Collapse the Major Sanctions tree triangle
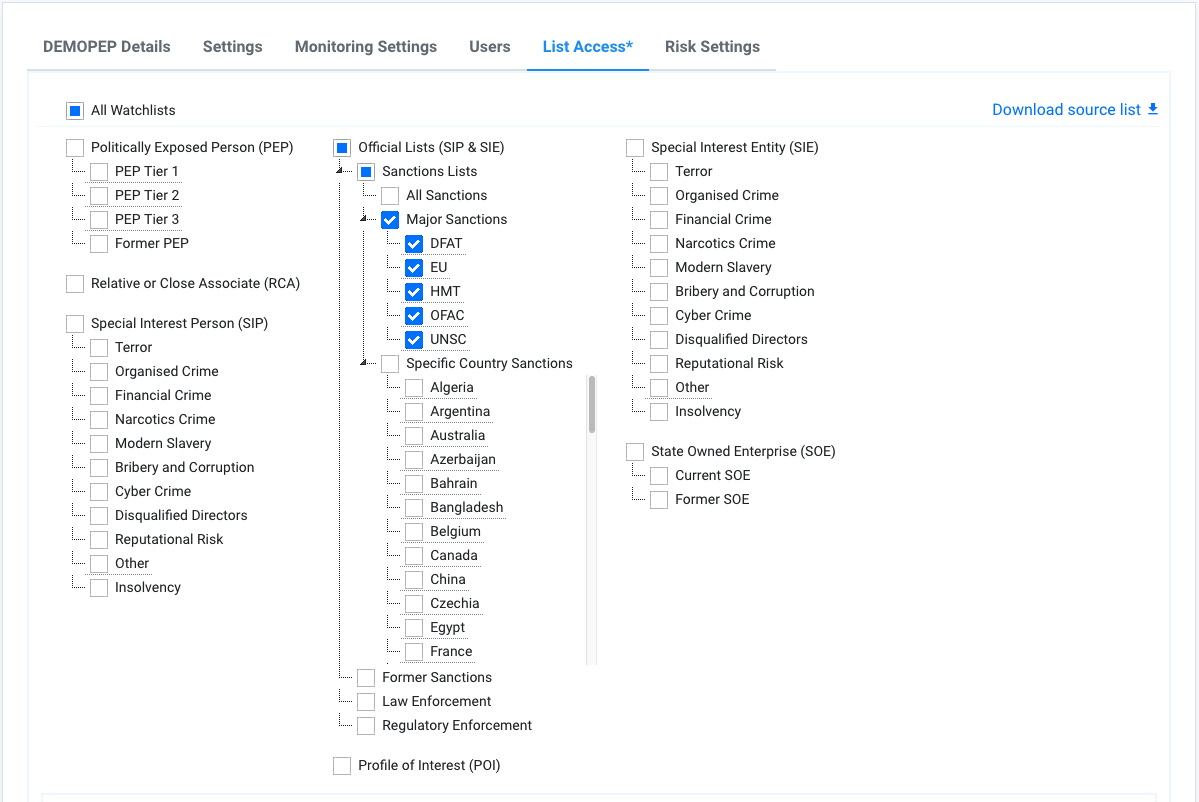The image size is (1199, 802). [366, 220]
